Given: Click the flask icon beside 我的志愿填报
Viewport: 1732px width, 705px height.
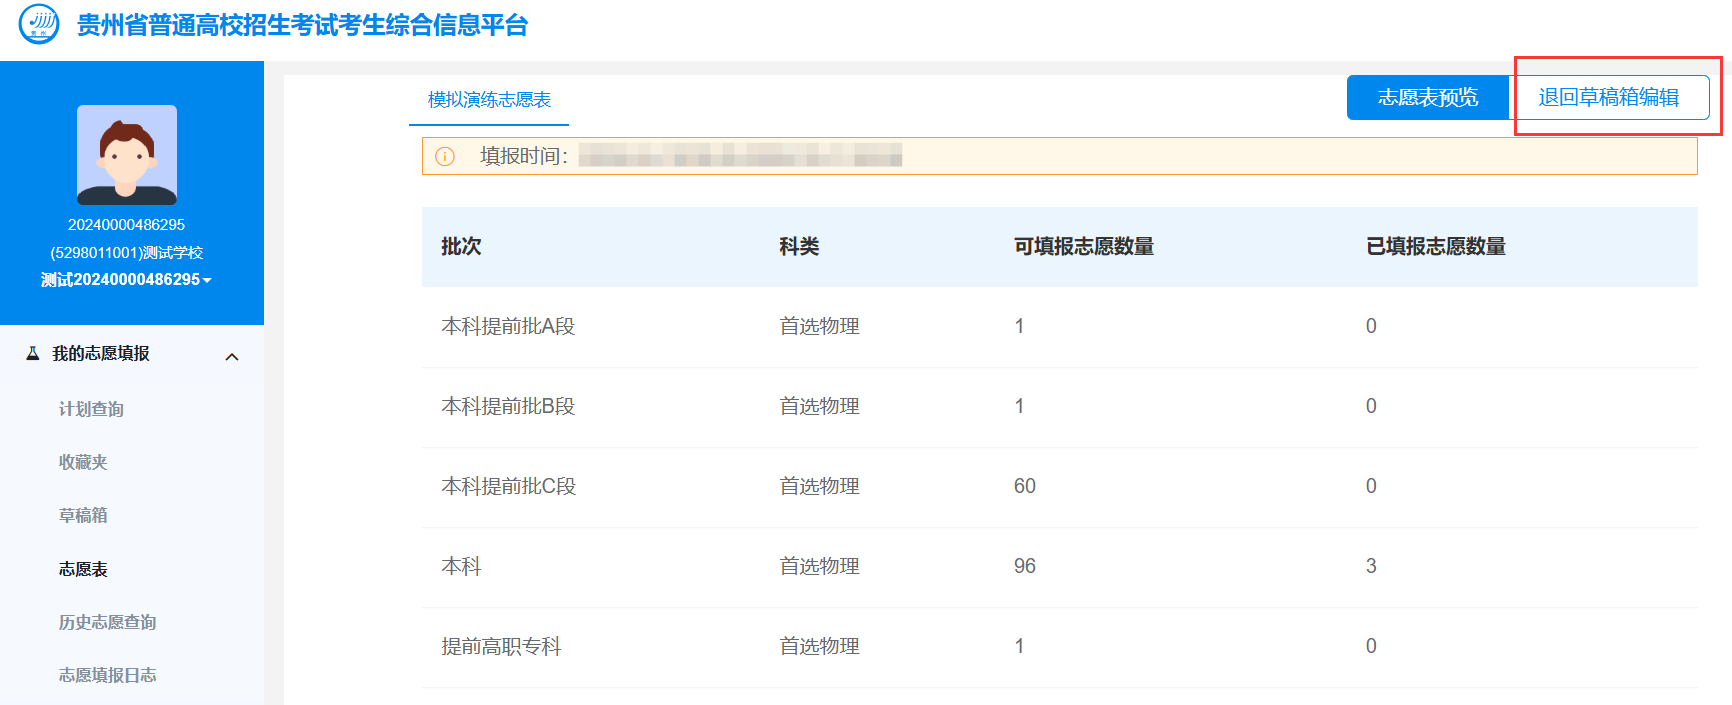Looking at the screenshot, I should point(32,353).
